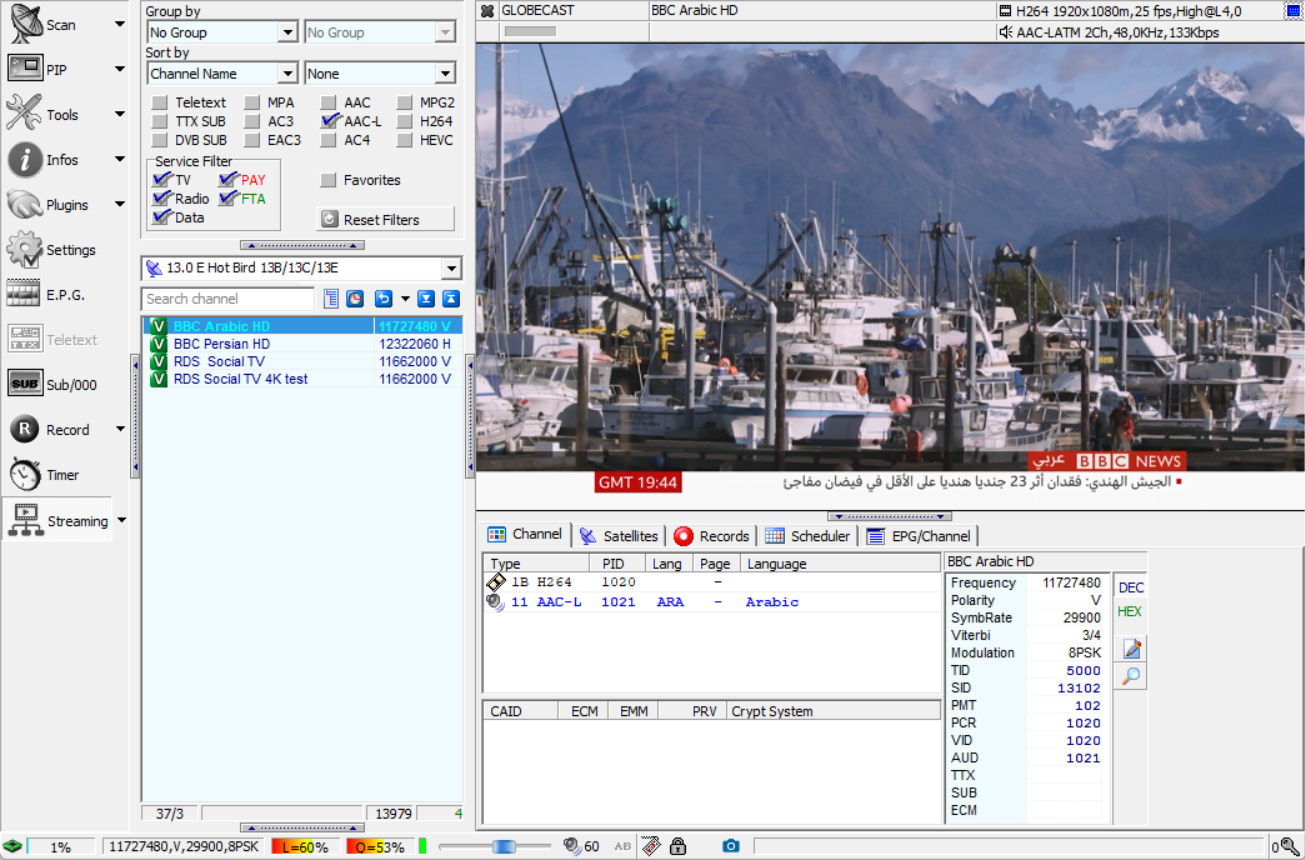Click the clock icon beside Search channel
The width and height of the screenshot is (1305, 860).
tap(355, 299)
